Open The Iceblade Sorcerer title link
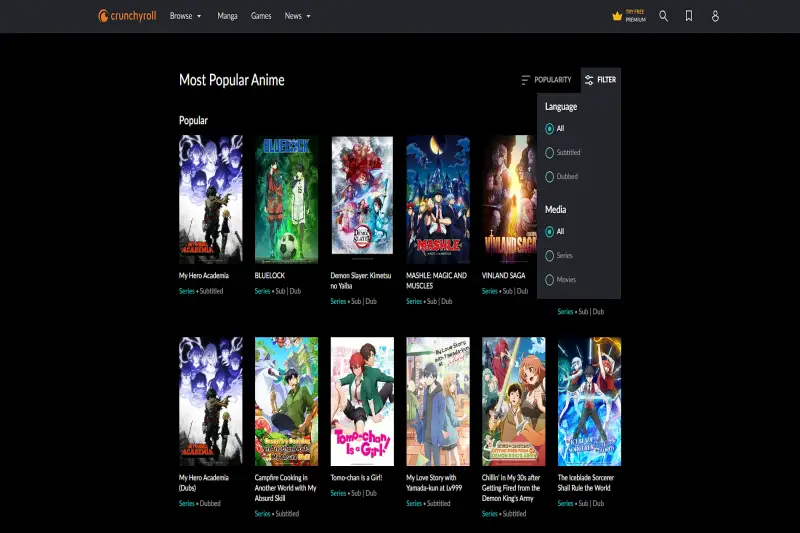 pos(586,483)
